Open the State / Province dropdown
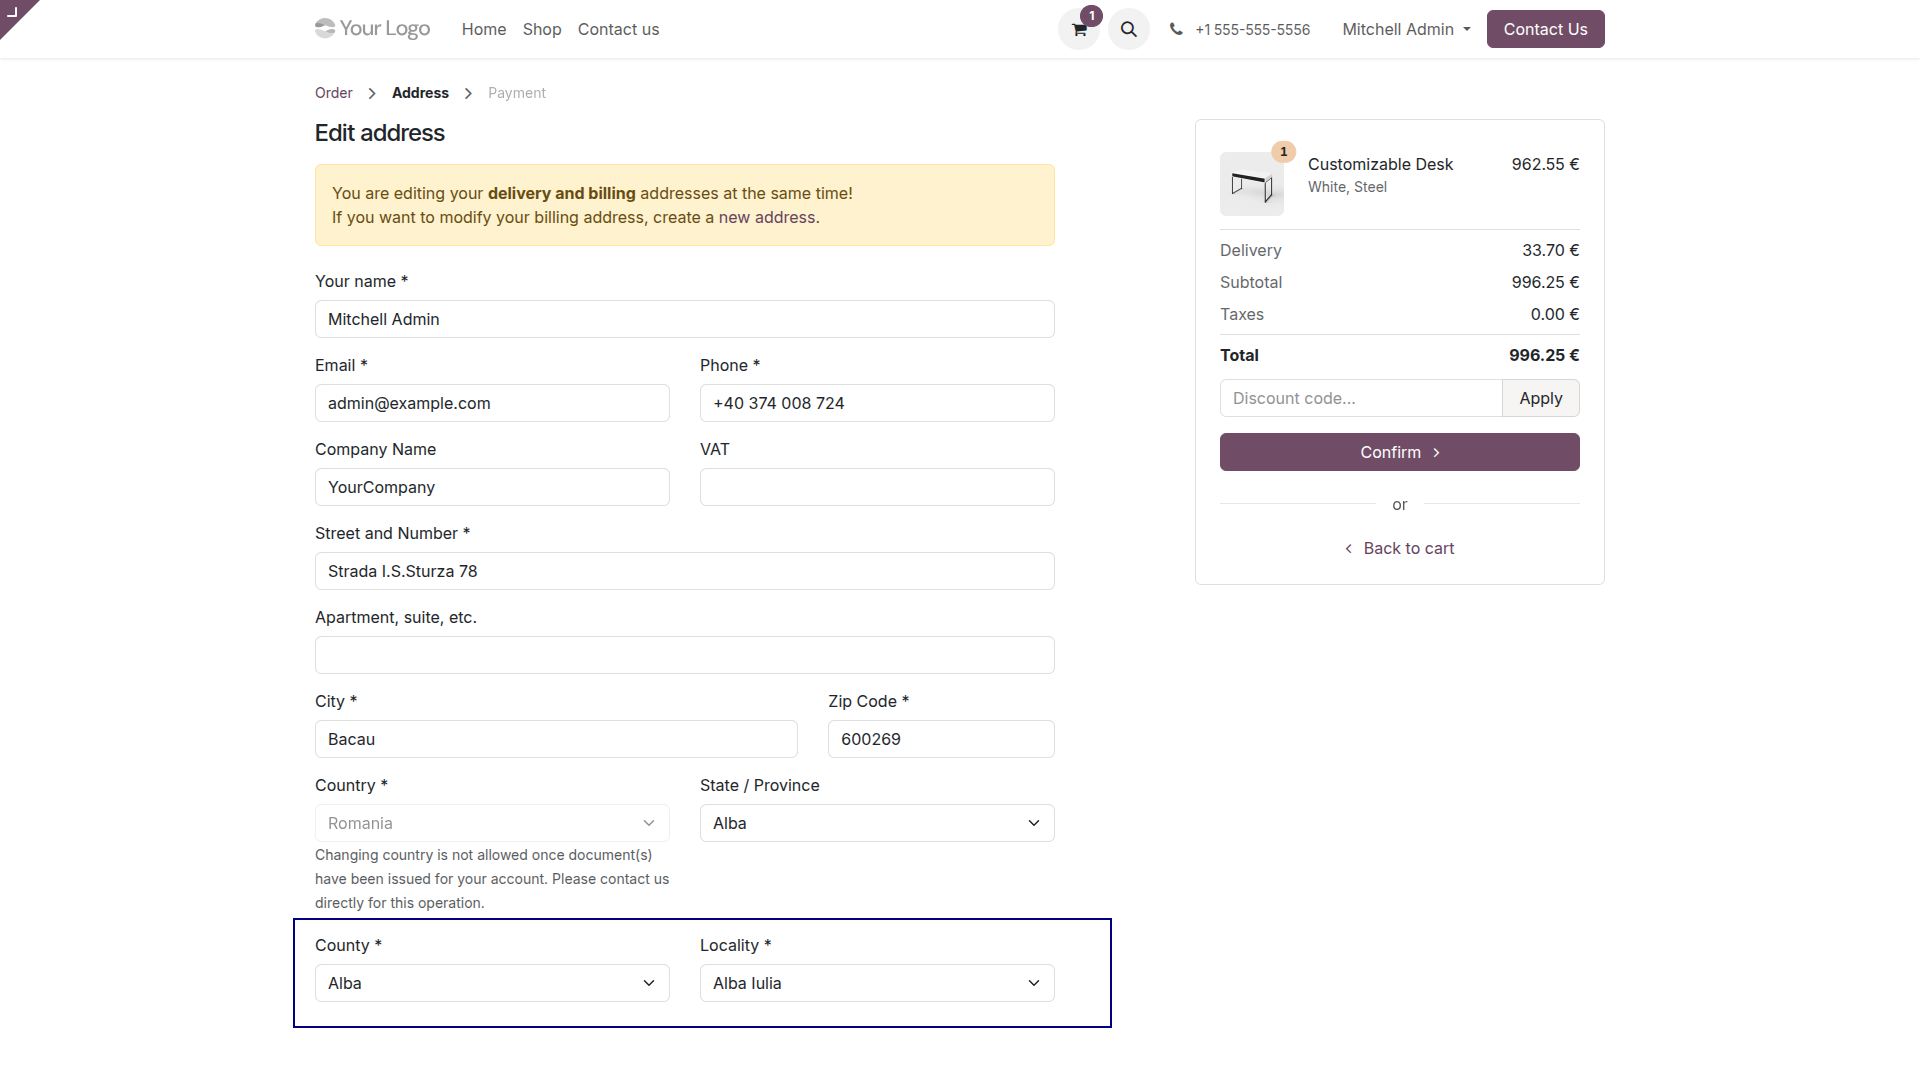Viewport: 1920px width, 1080px height. point(877,823)
